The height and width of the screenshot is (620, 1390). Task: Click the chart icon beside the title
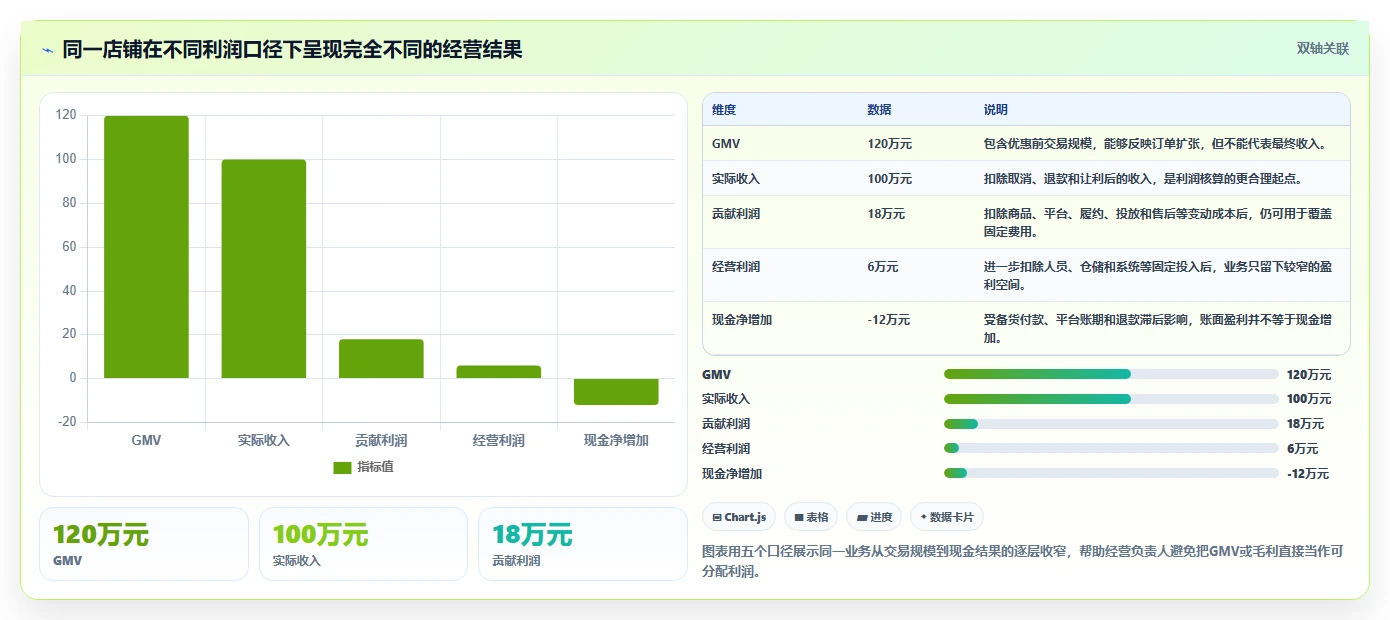click(x=47, y=50)
